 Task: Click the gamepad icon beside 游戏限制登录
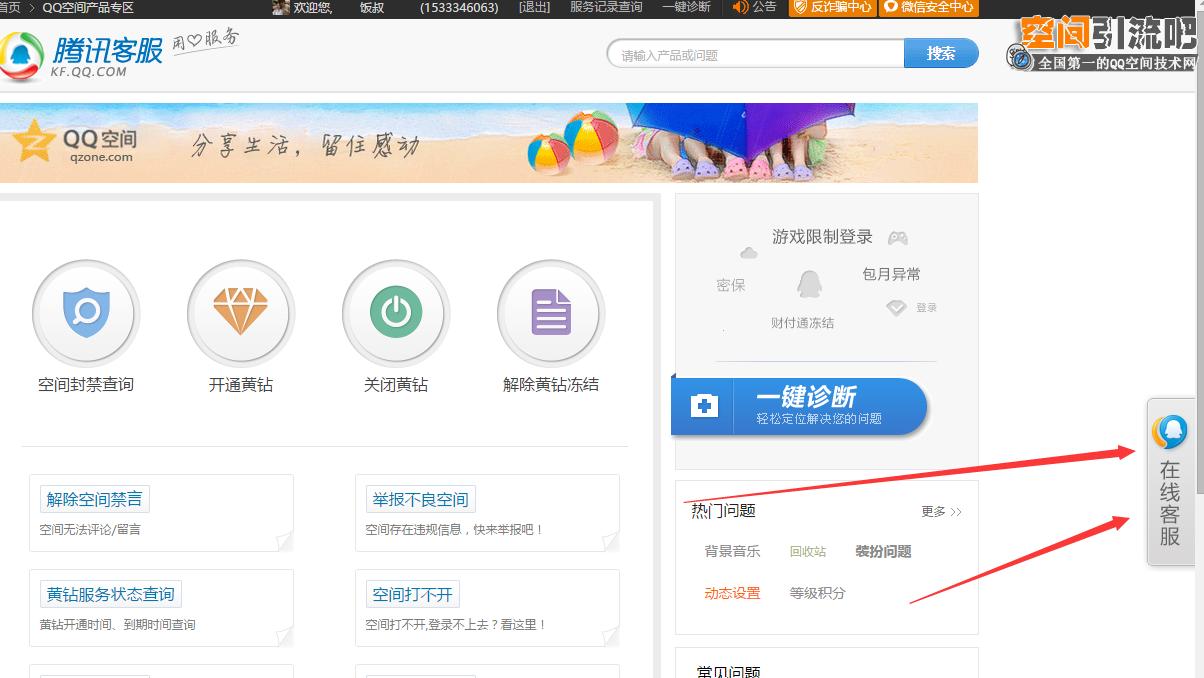[897, 237]
